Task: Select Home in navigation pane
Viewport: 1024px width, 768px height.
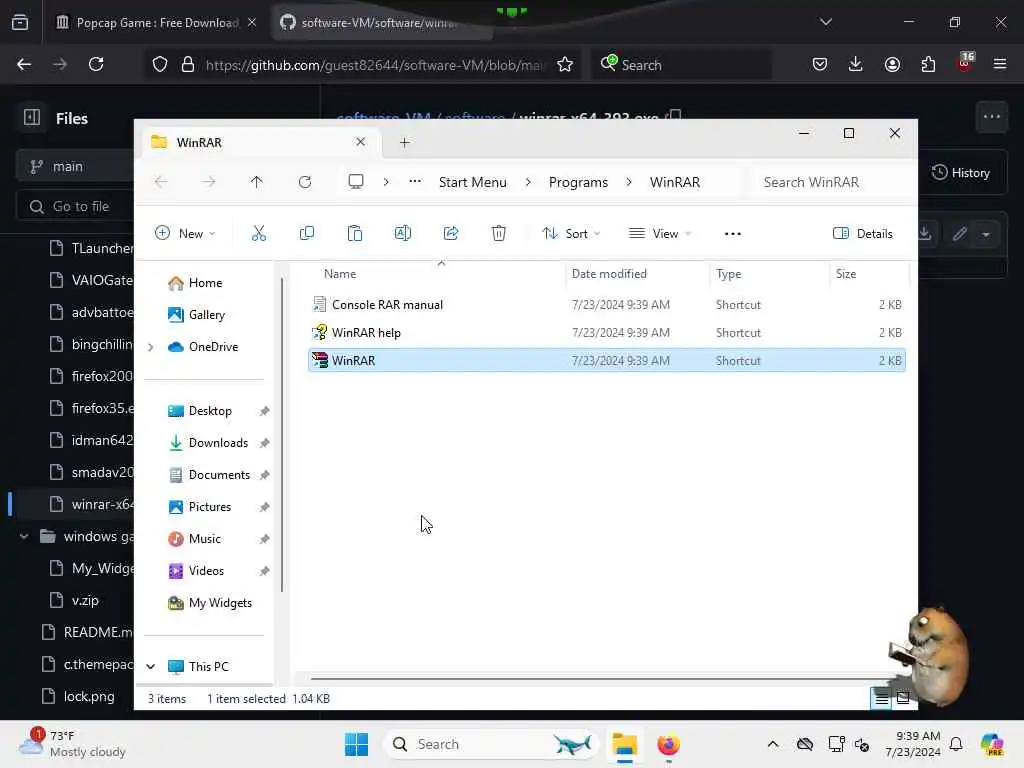Action: point(205,283)
